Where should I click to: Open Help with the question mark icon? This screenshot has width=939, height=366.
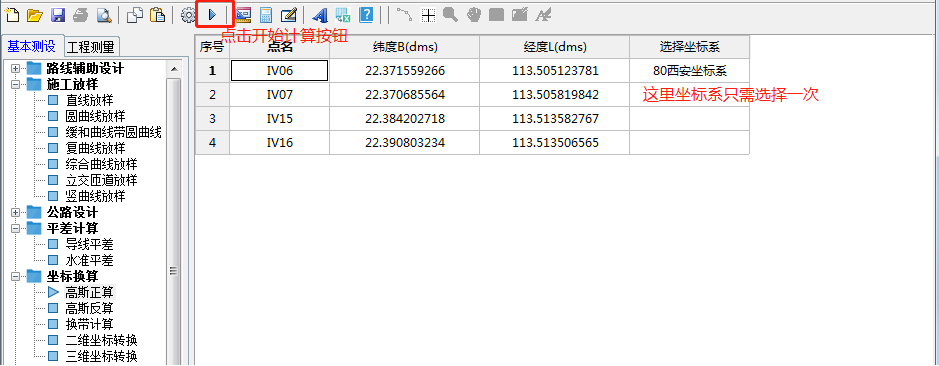tap(366, 15)
